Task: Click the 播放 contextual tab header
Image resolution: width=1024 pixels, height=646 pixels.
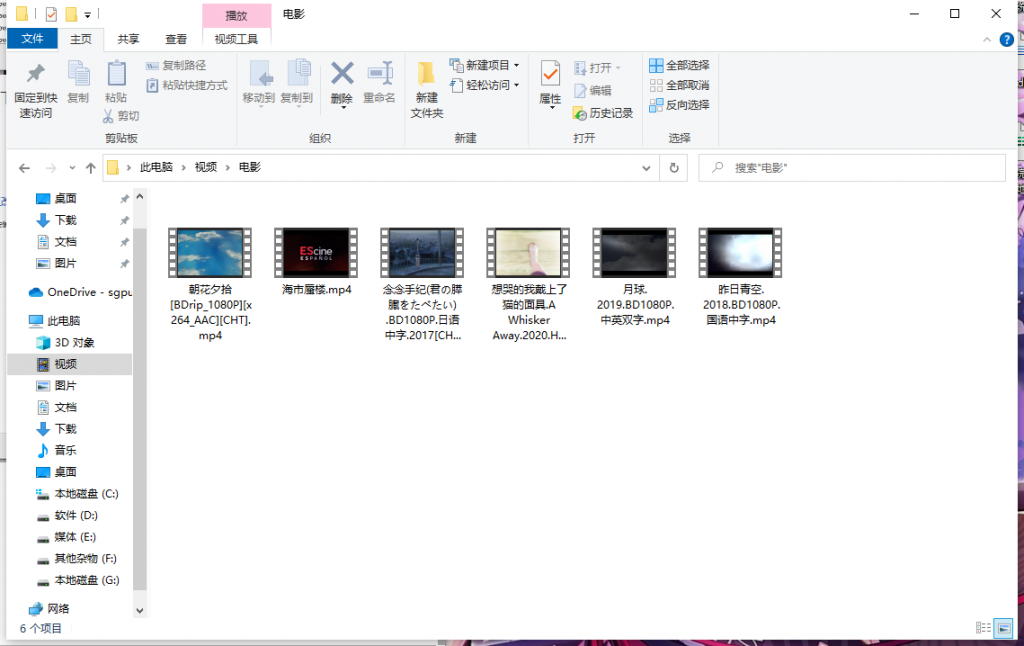Action: click(236, 16)
